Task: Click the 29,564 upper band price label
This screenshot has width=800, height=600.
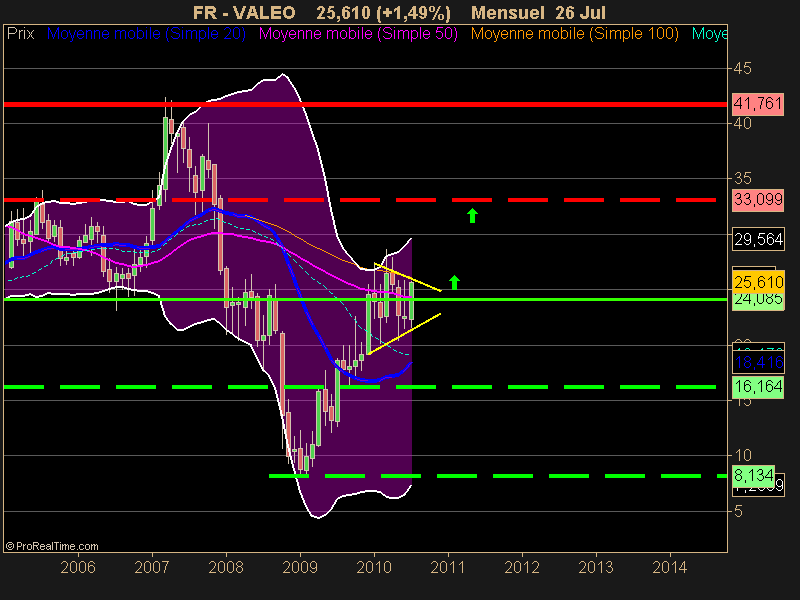Action: pyautogui.click(x=758, y=239)
